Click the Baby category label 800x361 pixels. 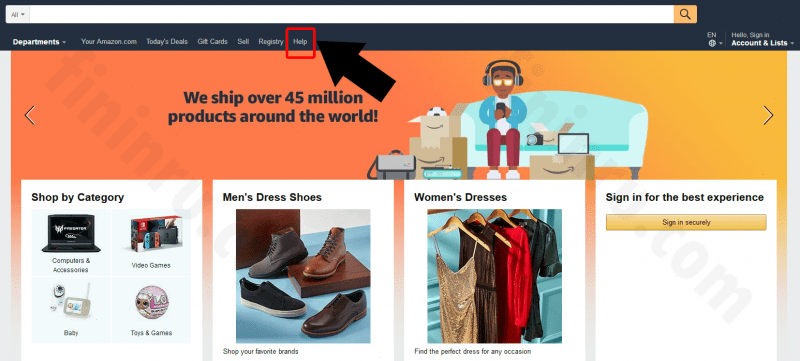(71, 333)
